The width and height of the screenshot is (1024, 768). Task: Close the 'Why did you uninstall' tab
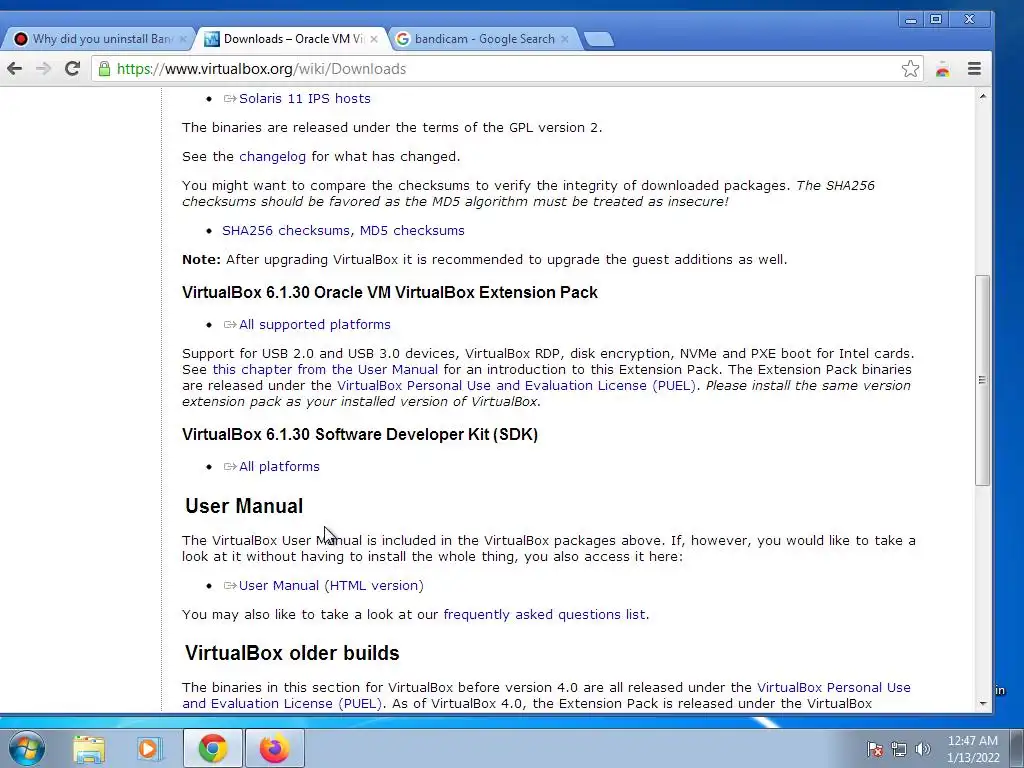(x=183, y=39)
